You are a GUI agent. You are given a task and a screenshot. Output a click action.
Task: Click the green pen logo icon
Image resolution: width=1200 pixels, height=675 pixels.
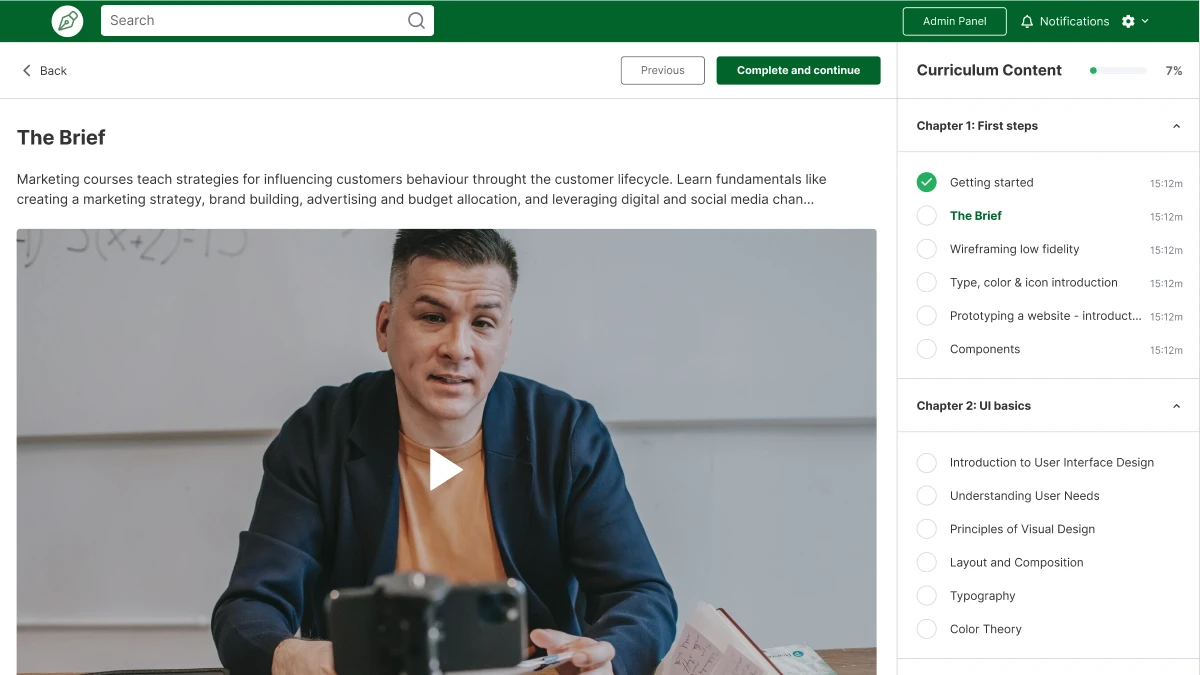[68, 21]
